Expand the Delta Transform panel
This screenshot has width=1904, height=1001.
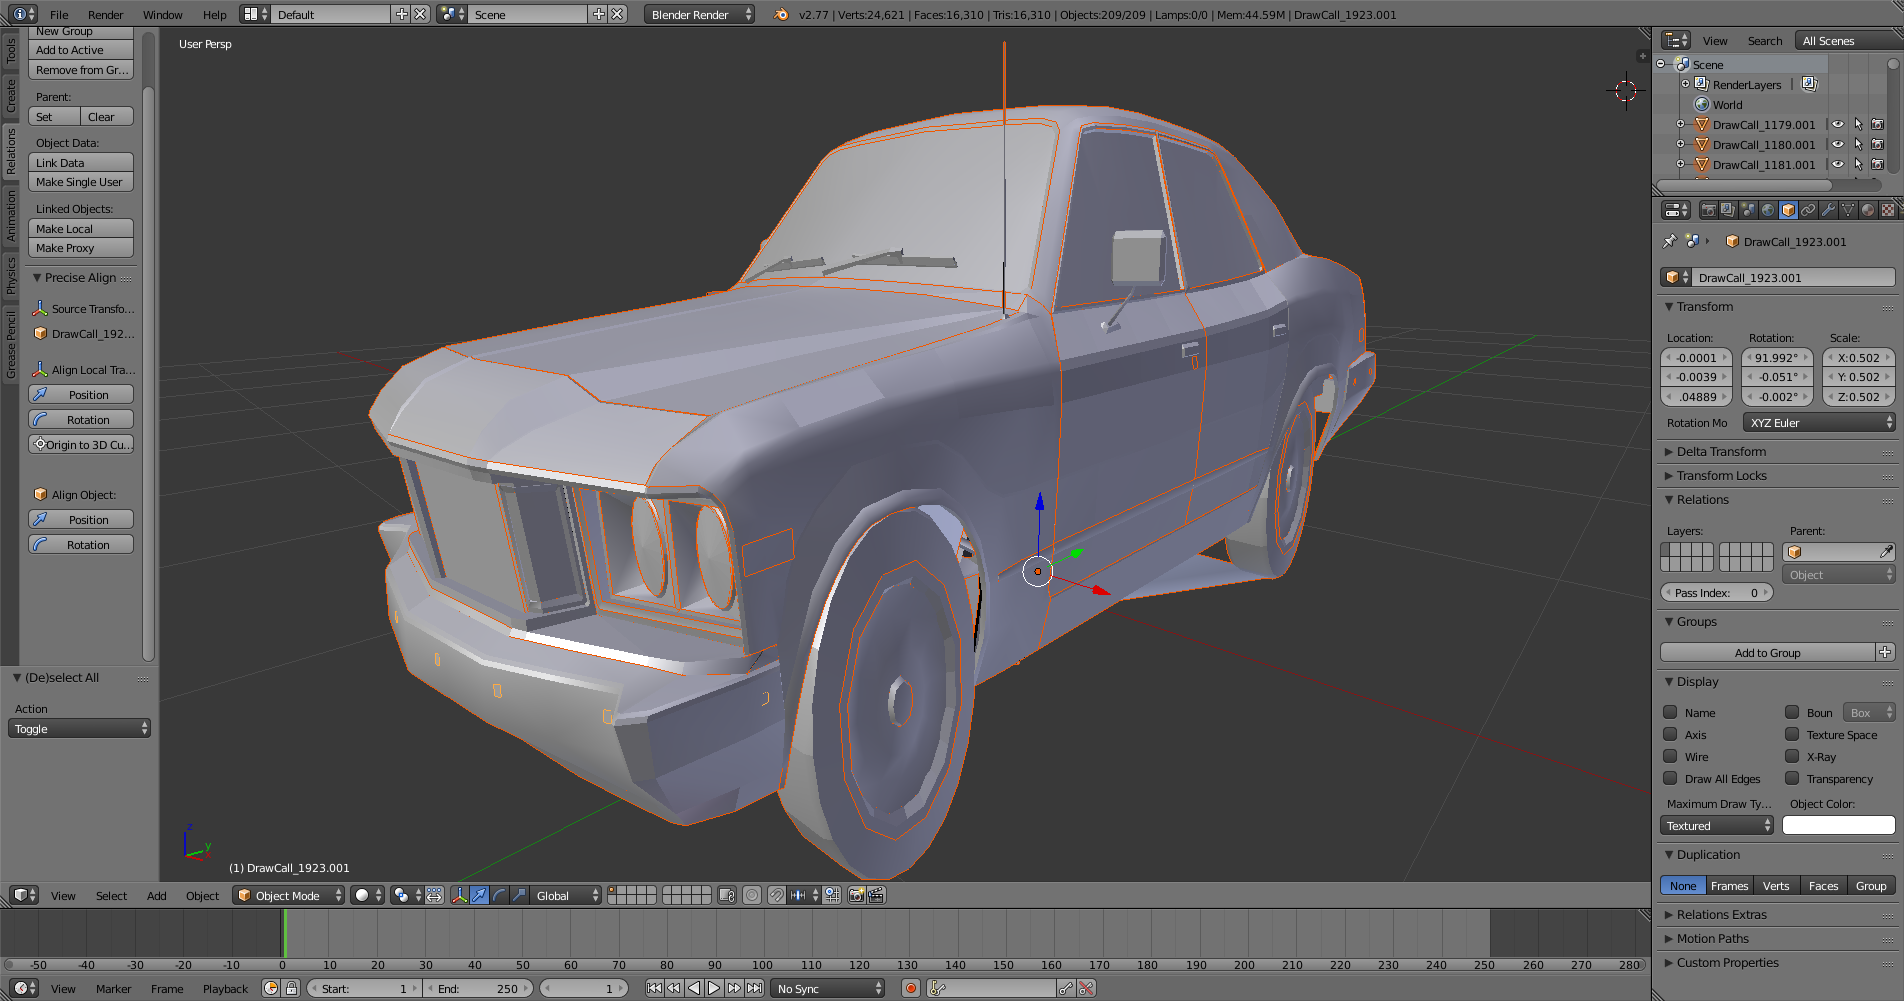coord(1720,452)
